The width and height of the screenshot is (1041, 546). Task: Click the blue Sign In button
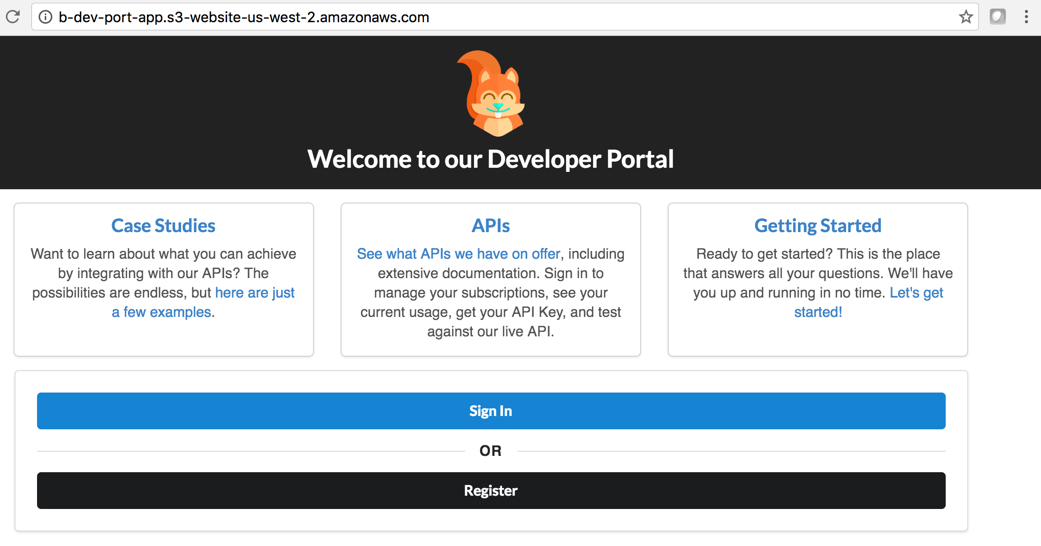491,410
